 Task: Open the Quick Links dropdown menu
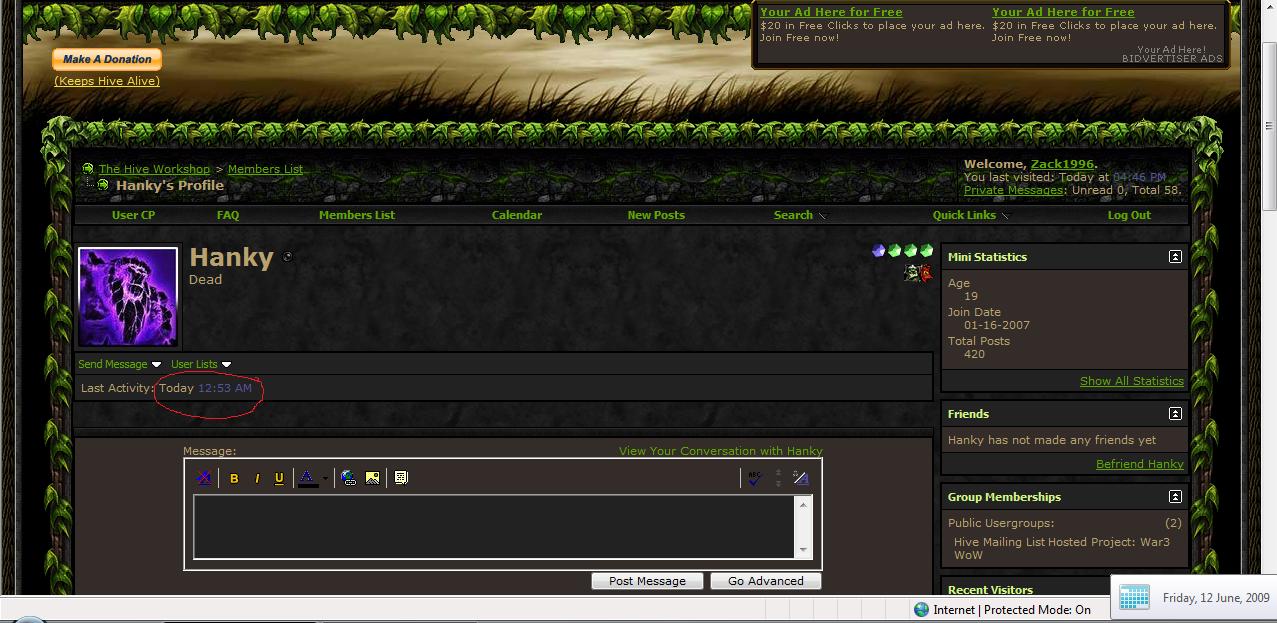pyautogui.click(x=971, y=215)
